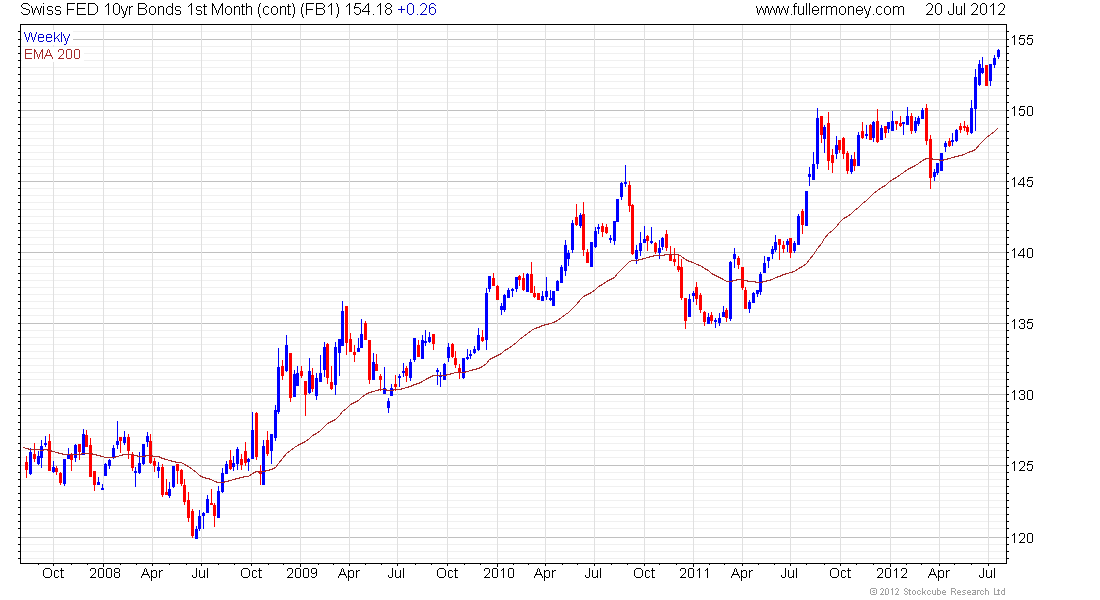The image size is (1100, 600).
Task: Click the Apr label right after 2009
Action: [x=349, y=573]
